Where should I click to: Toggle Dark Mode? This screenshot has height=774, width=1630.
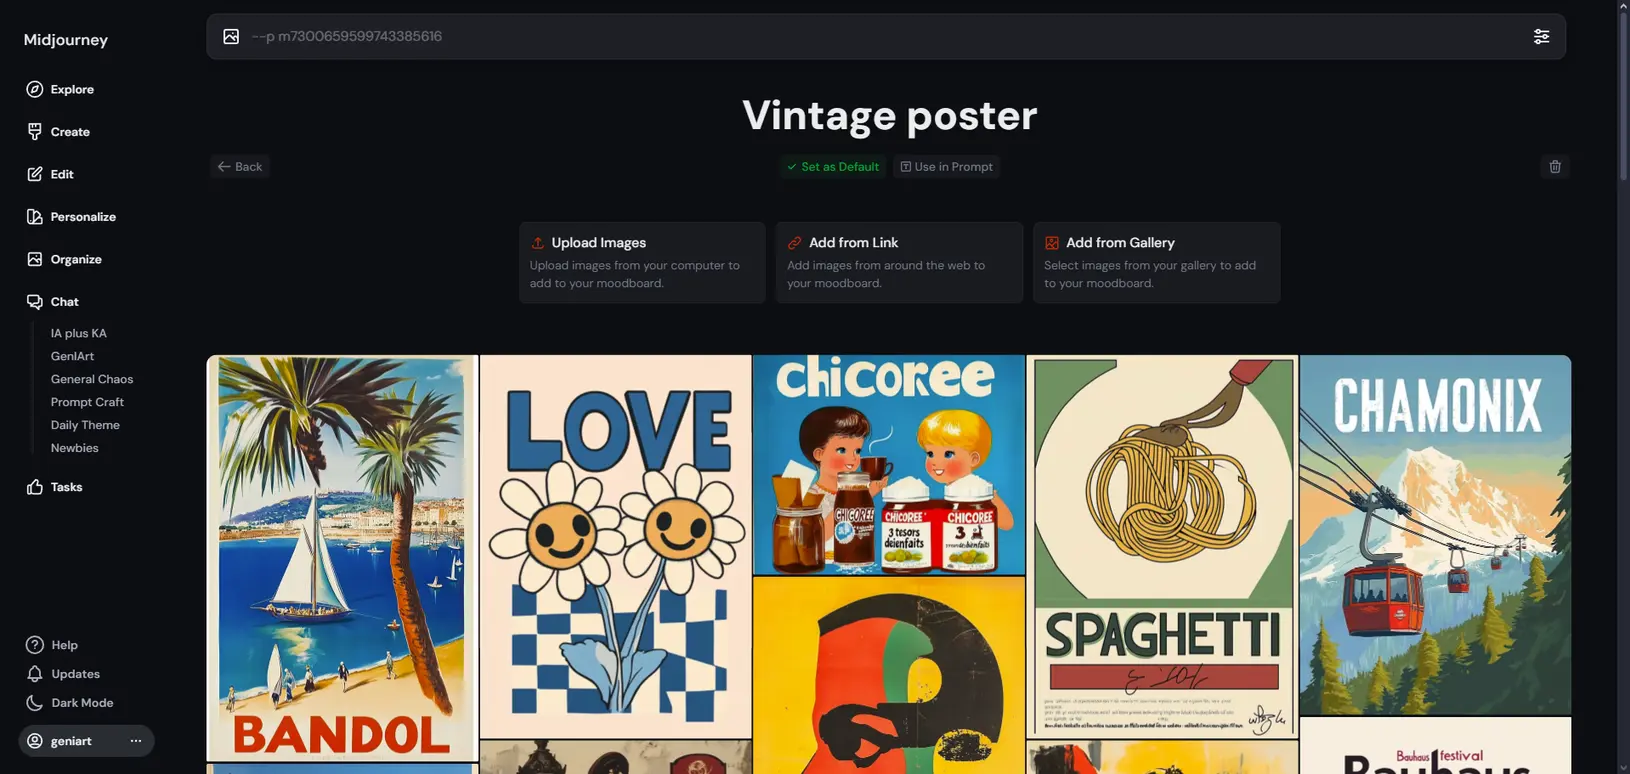[70, 703]
